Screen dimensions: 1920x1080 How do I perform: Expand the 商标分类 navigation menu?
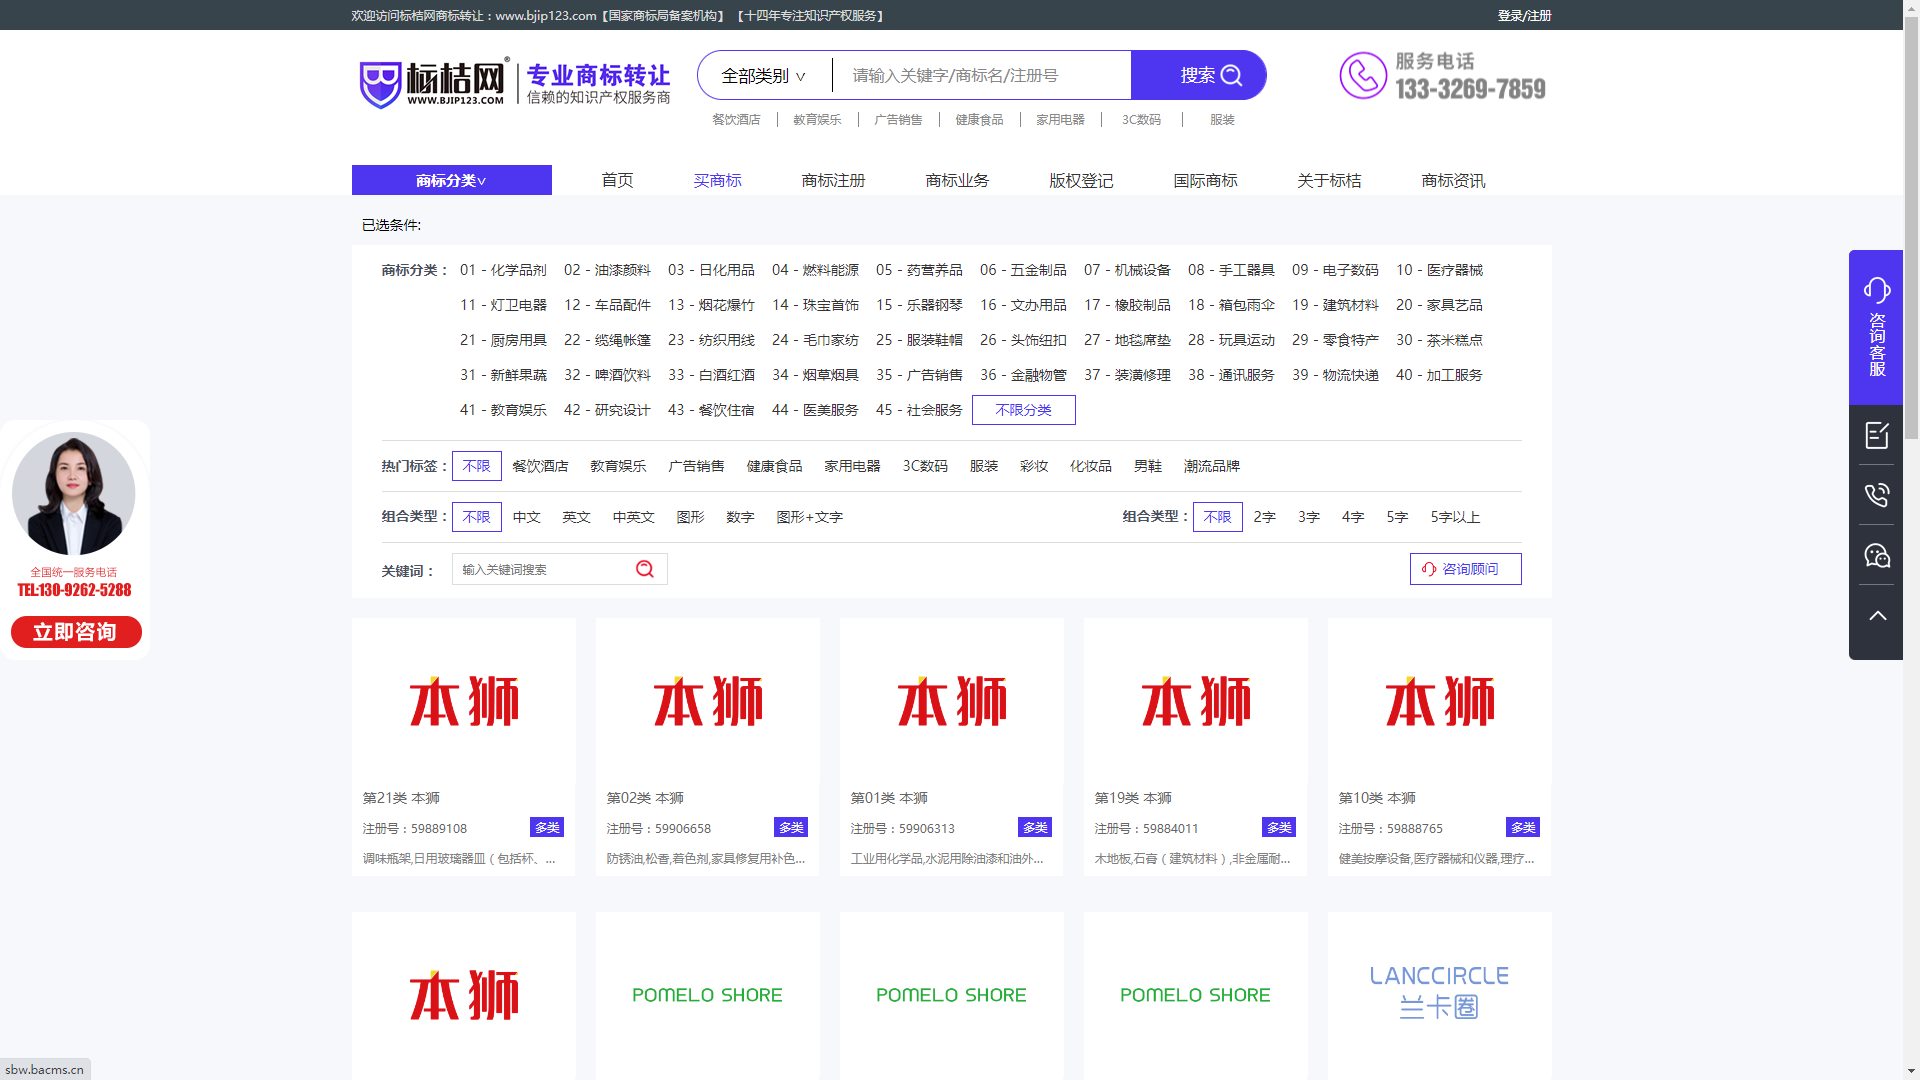pos(451,180)
